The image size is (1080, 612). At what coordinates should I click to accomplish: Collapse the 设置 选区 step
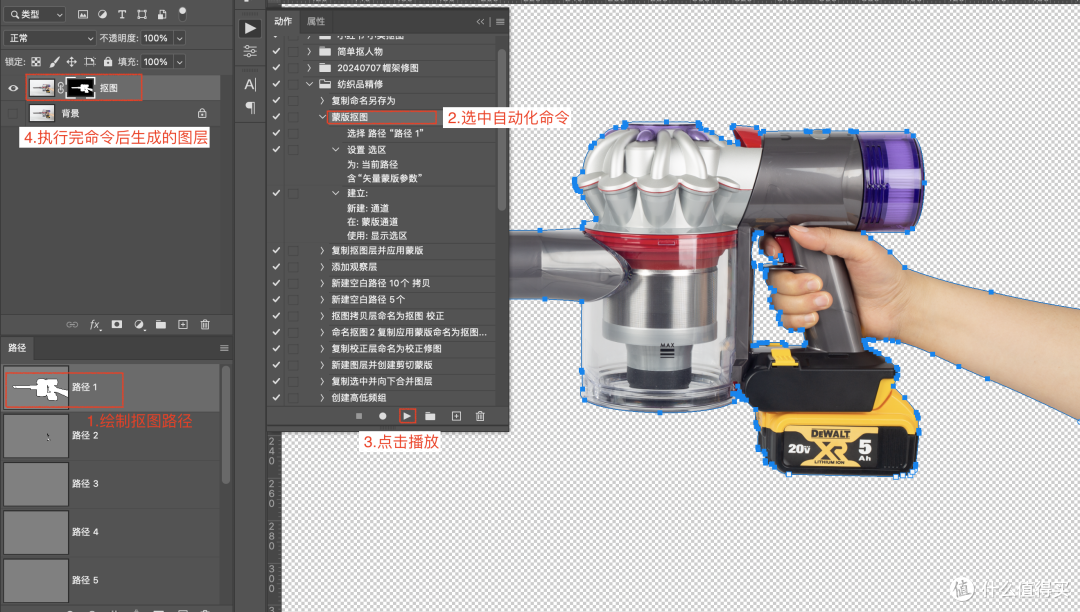tap(335, 149)
